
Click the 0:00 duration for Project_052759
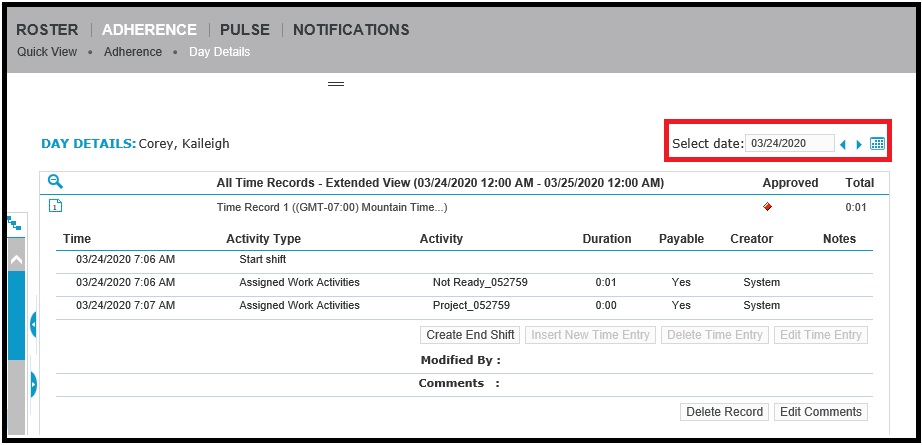pyautogui.click(x=606, y=305)
